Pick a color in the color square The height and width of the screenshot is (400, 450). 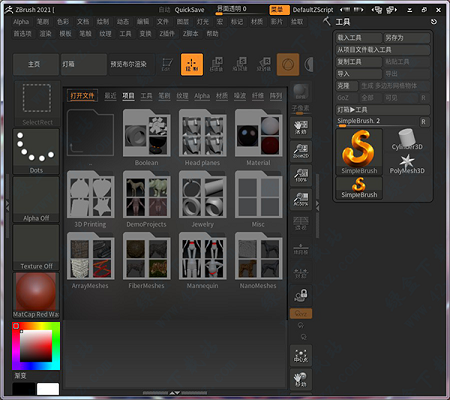(36, 346)
